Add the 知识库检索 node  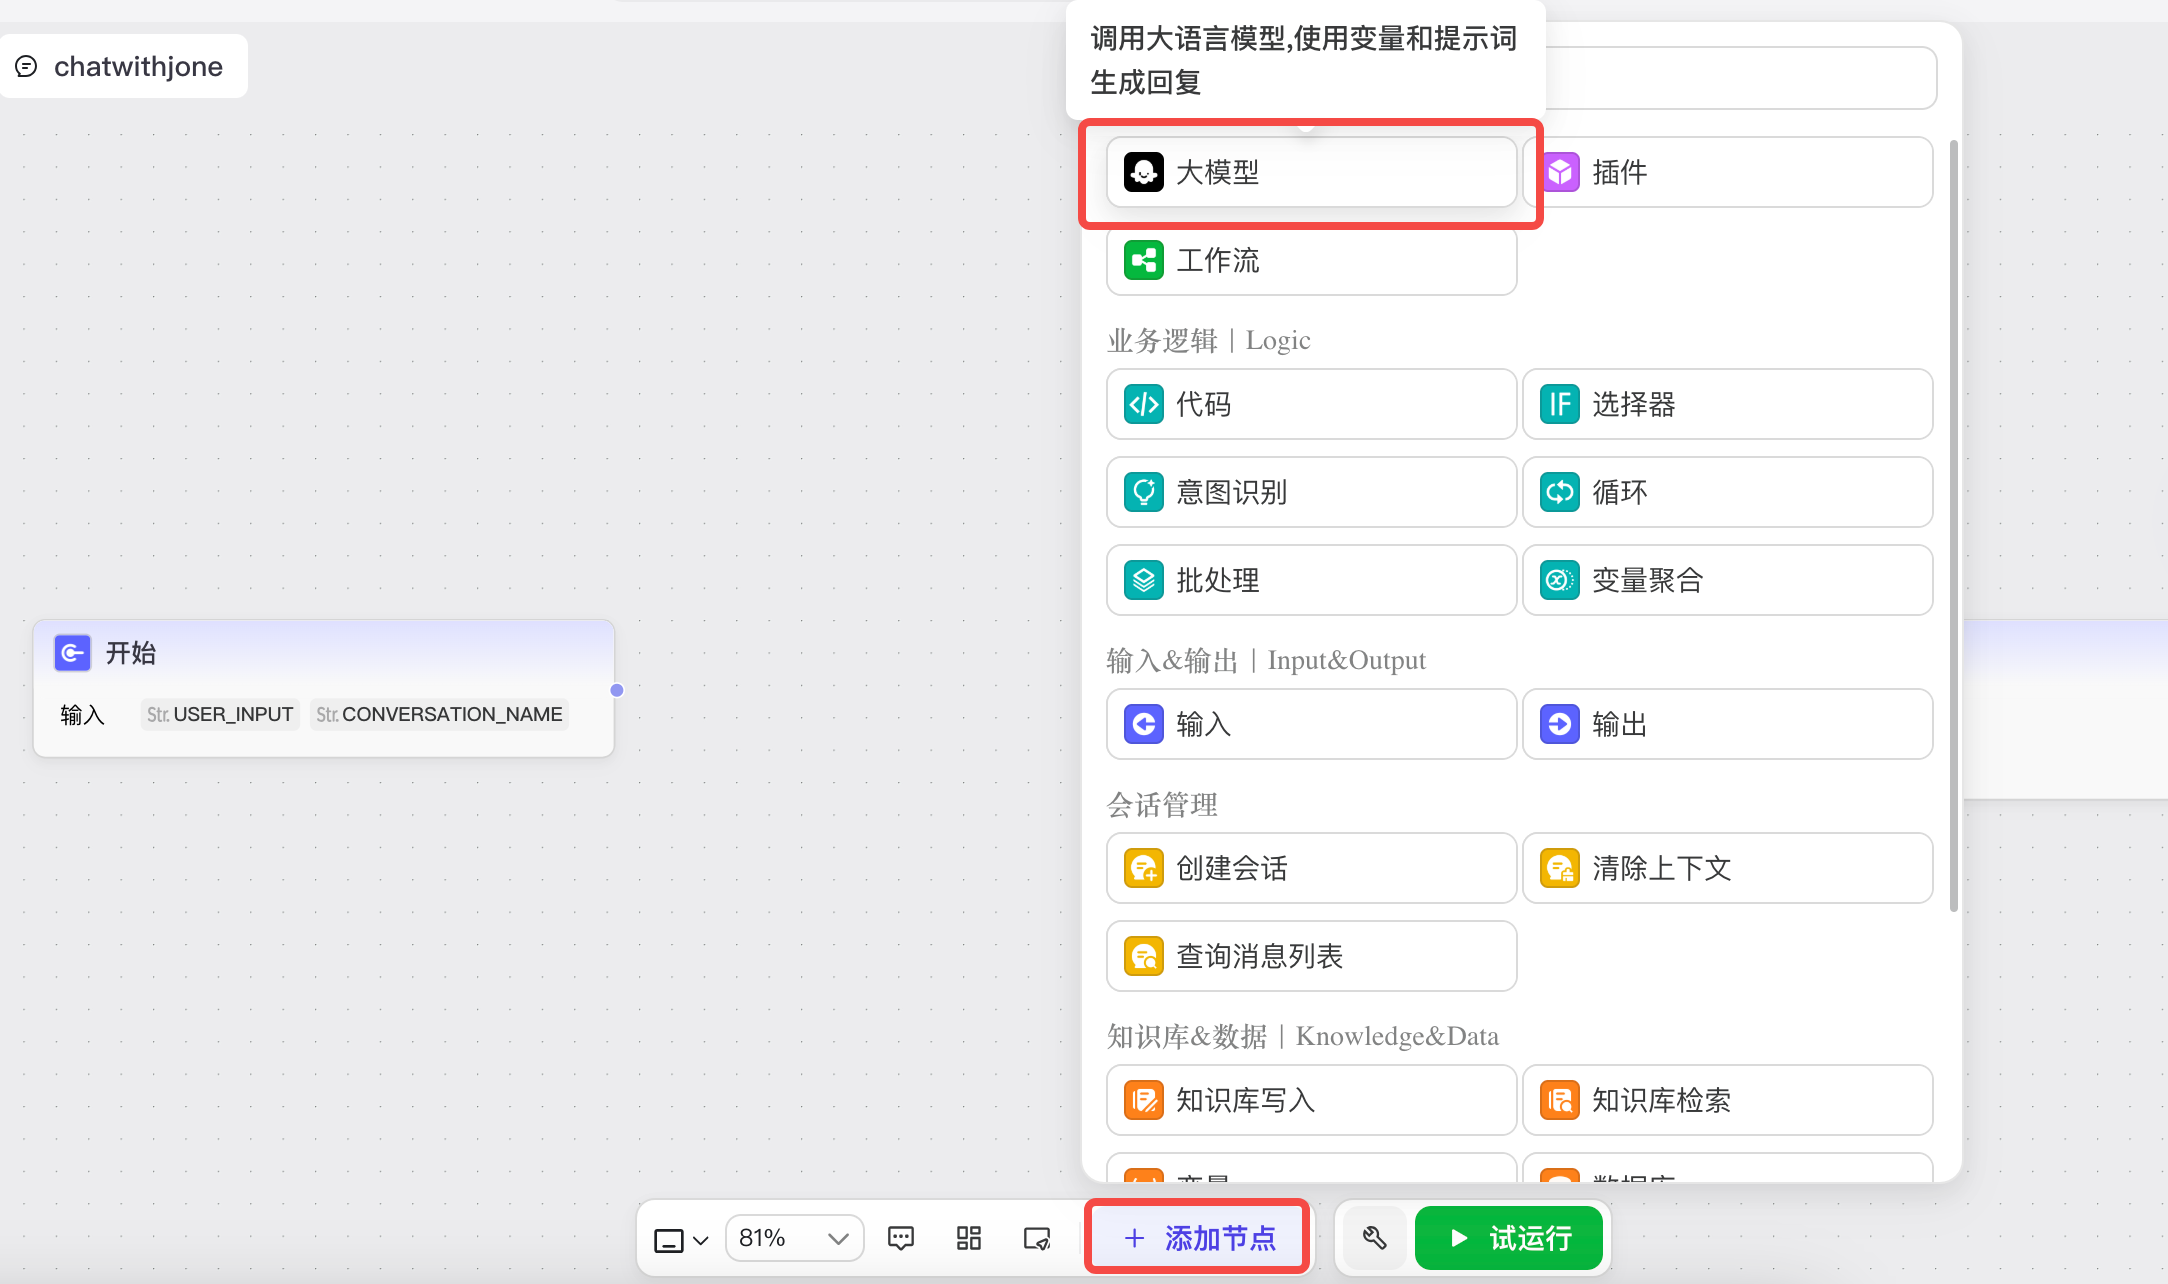coord(1727,1100)
